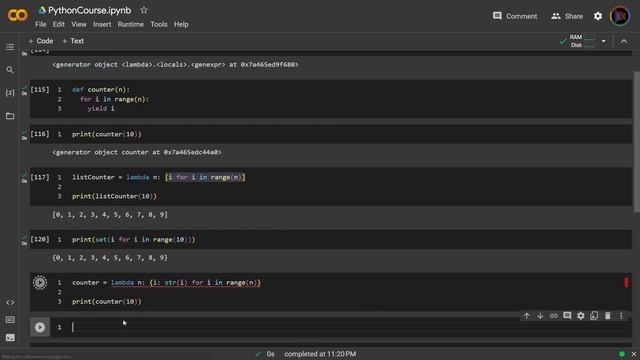This screenshot has width=640, height=360.
Task: Click the Comment button
Action: click(x=515, y=16)
